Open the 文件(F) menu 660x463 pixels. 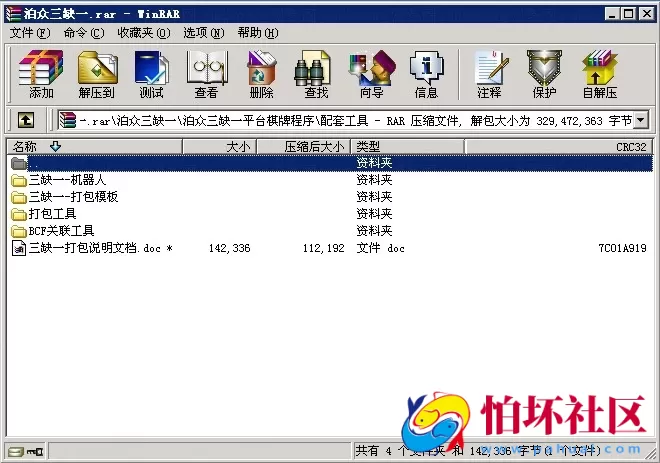click(x=30, y=33)
